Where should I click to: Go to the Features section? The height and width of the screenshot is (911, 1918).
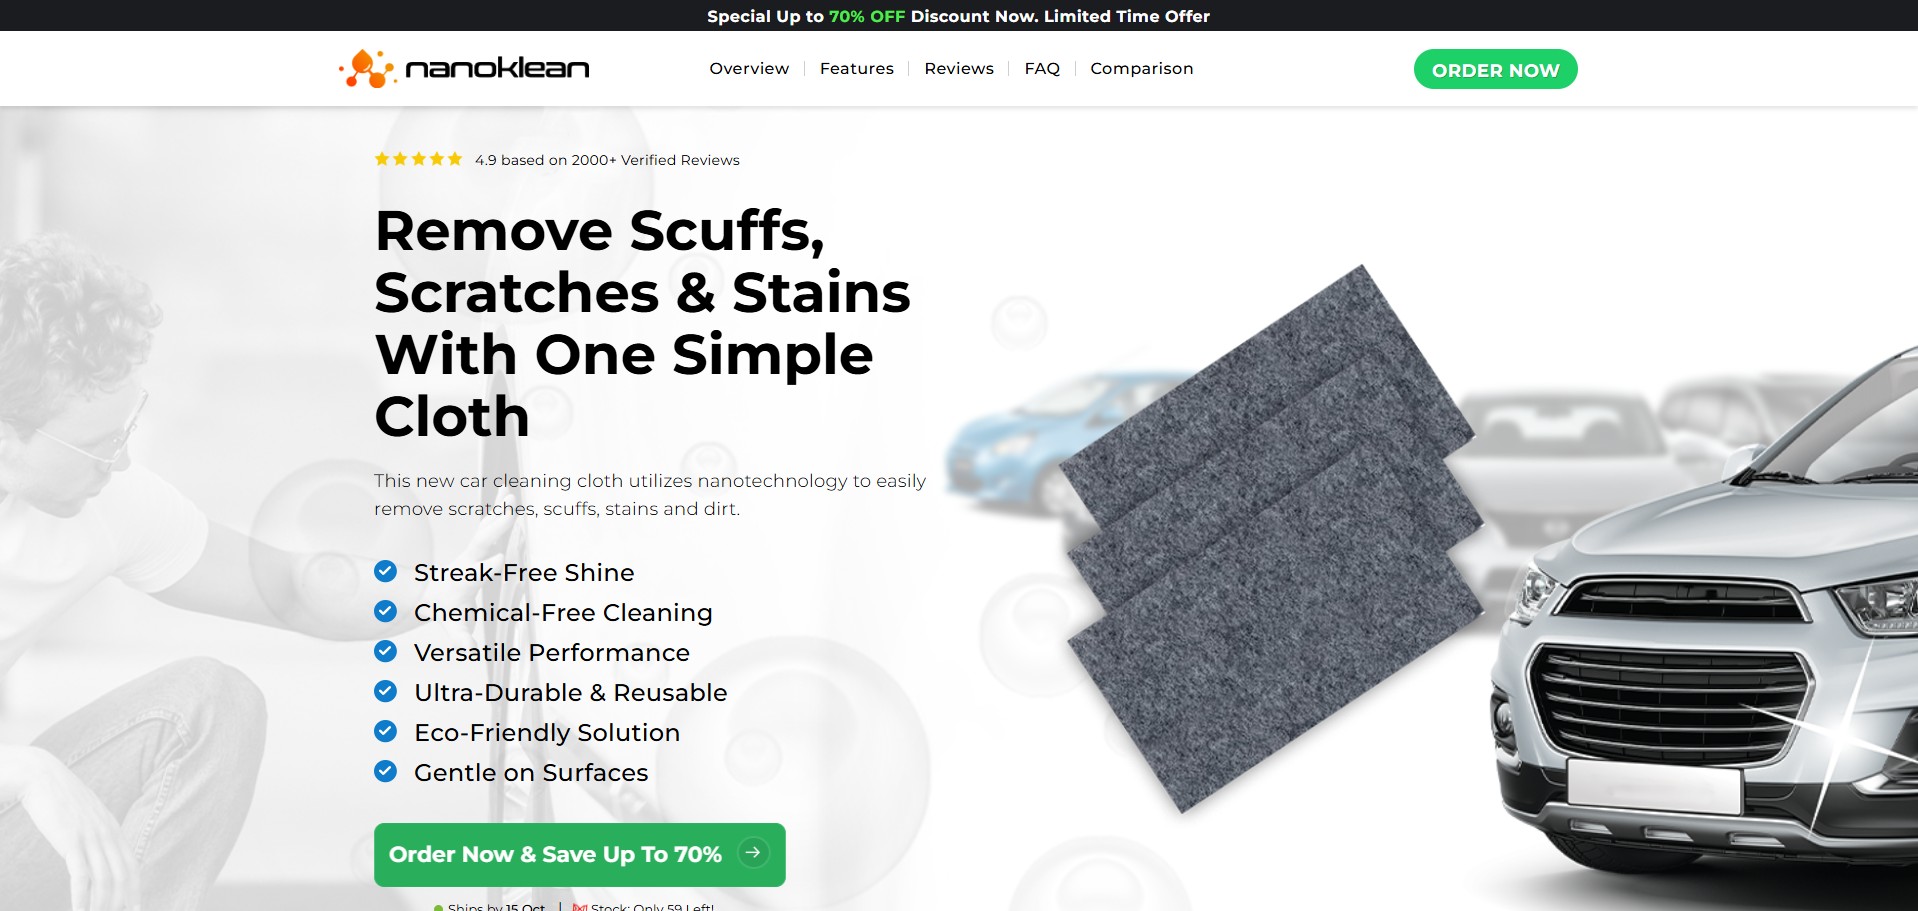click(857, 68)
